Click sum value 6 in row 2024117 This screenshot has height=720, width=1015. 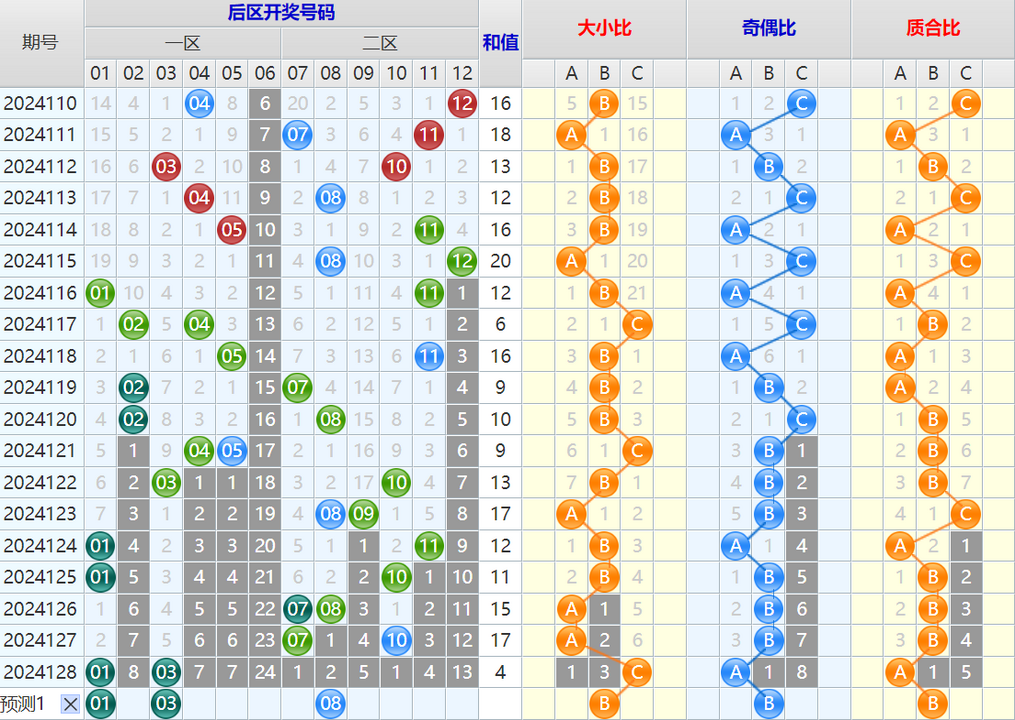click(500, 324)
